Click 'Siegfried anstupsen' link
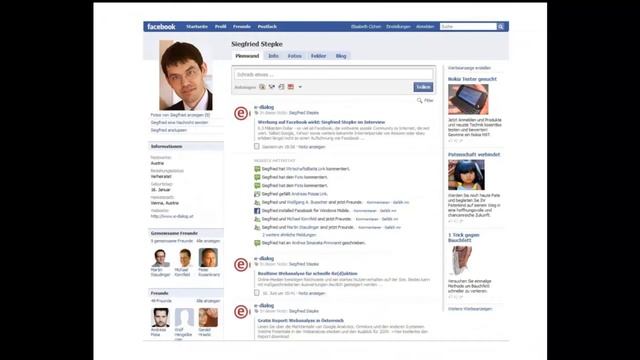The image size is (640, 360). (169, 130)
